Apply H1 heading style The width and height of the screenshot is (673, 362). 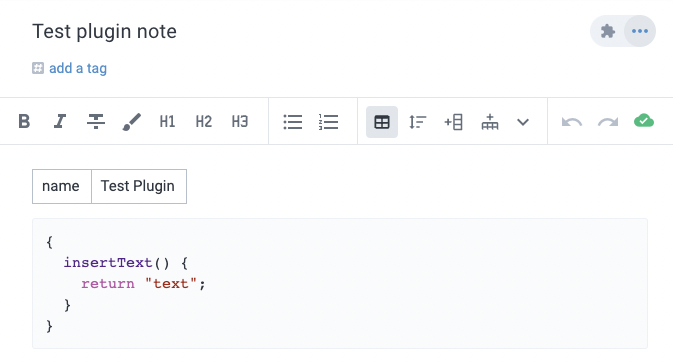pos(167,122)
